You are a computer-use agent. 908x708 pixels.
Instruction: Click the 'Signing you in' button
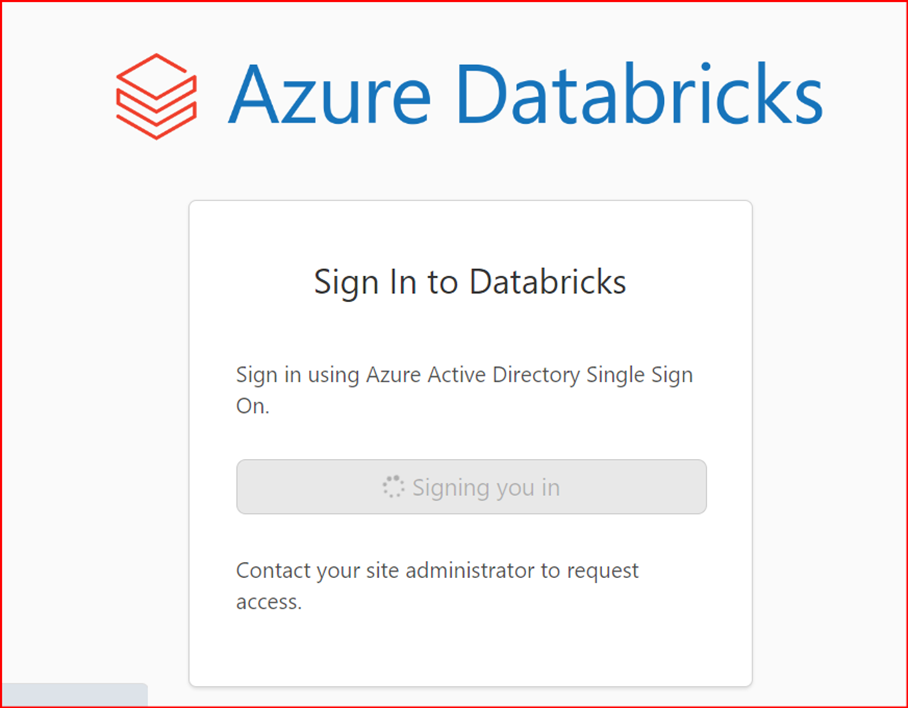471,487
